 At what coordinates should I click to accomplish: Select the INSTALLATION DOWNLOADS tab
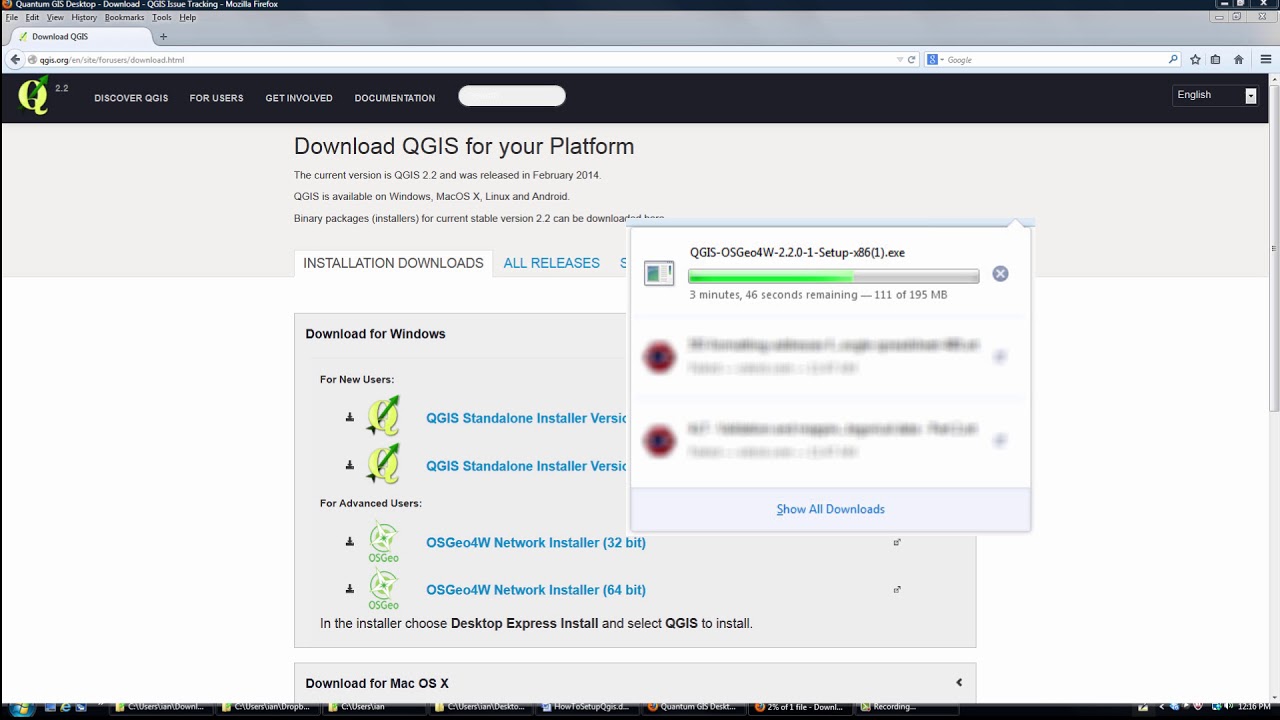(393, 263)
